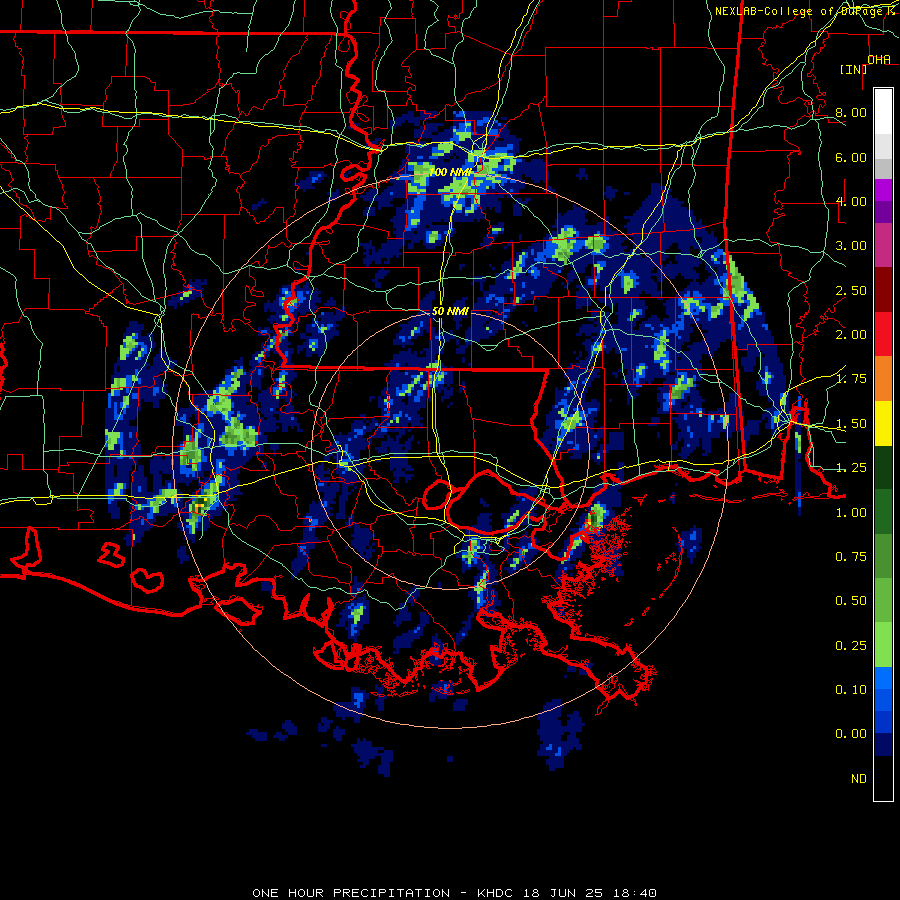Click the 2.50 legend value

[x=851, y=290]
